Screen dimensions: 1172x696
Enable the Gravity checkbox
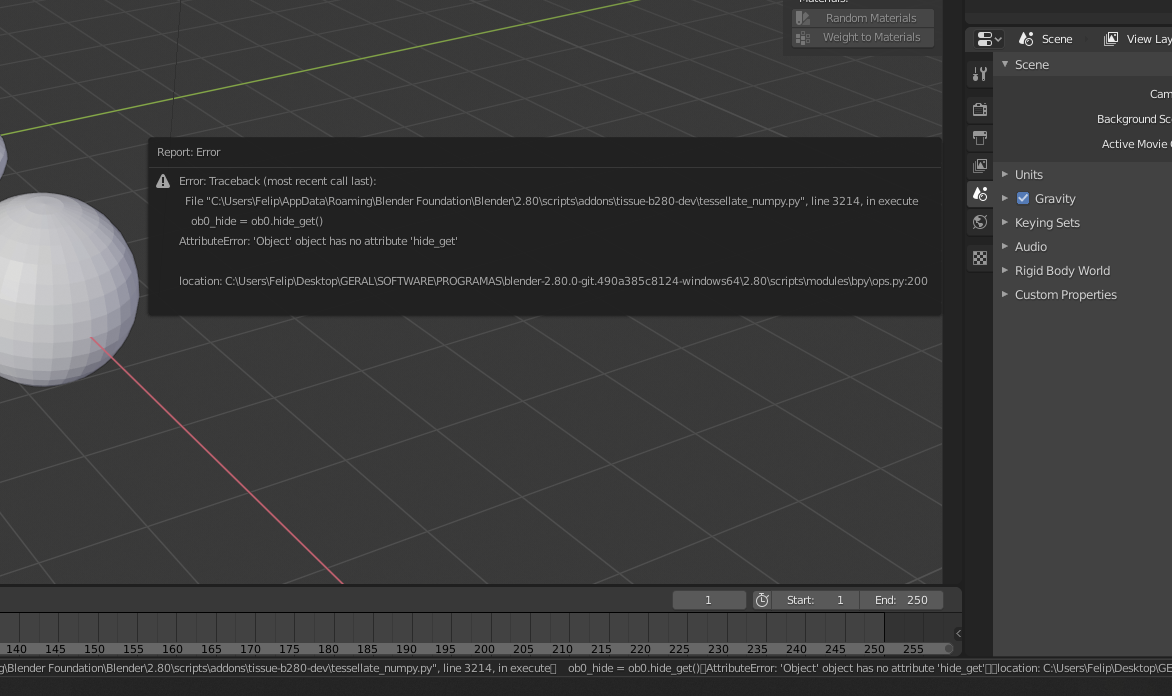tap(1023, 199)
